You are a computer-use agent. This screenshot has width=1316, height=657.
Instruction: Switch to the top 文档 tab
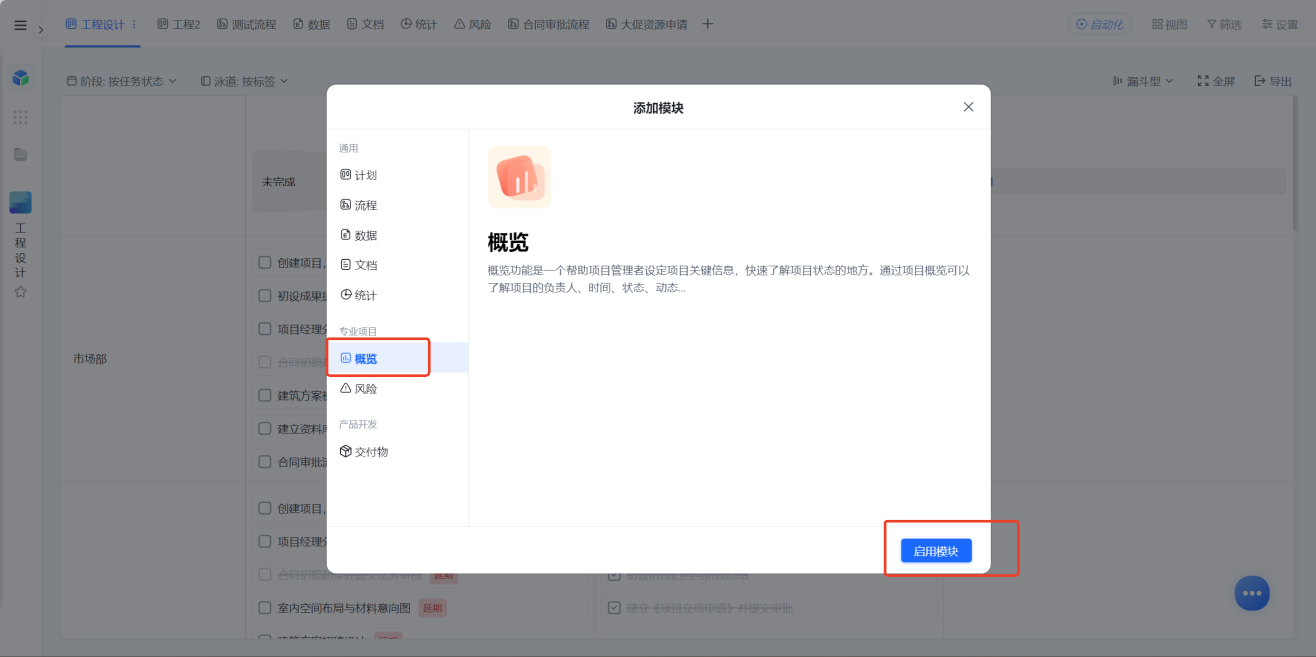tap(365, 24)
